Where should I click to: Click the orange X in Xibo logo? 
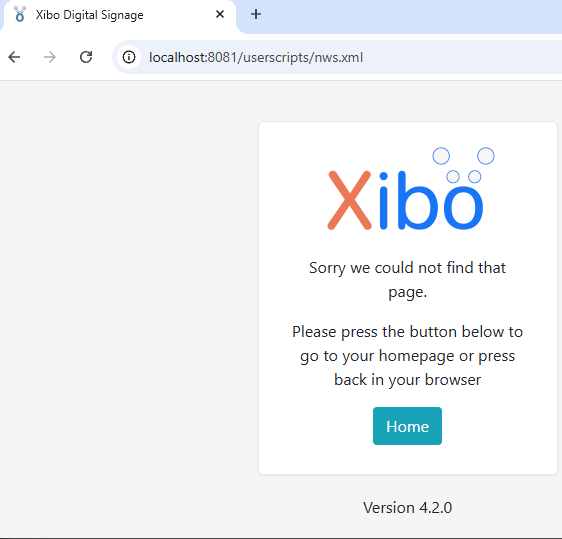coord(349,200)
